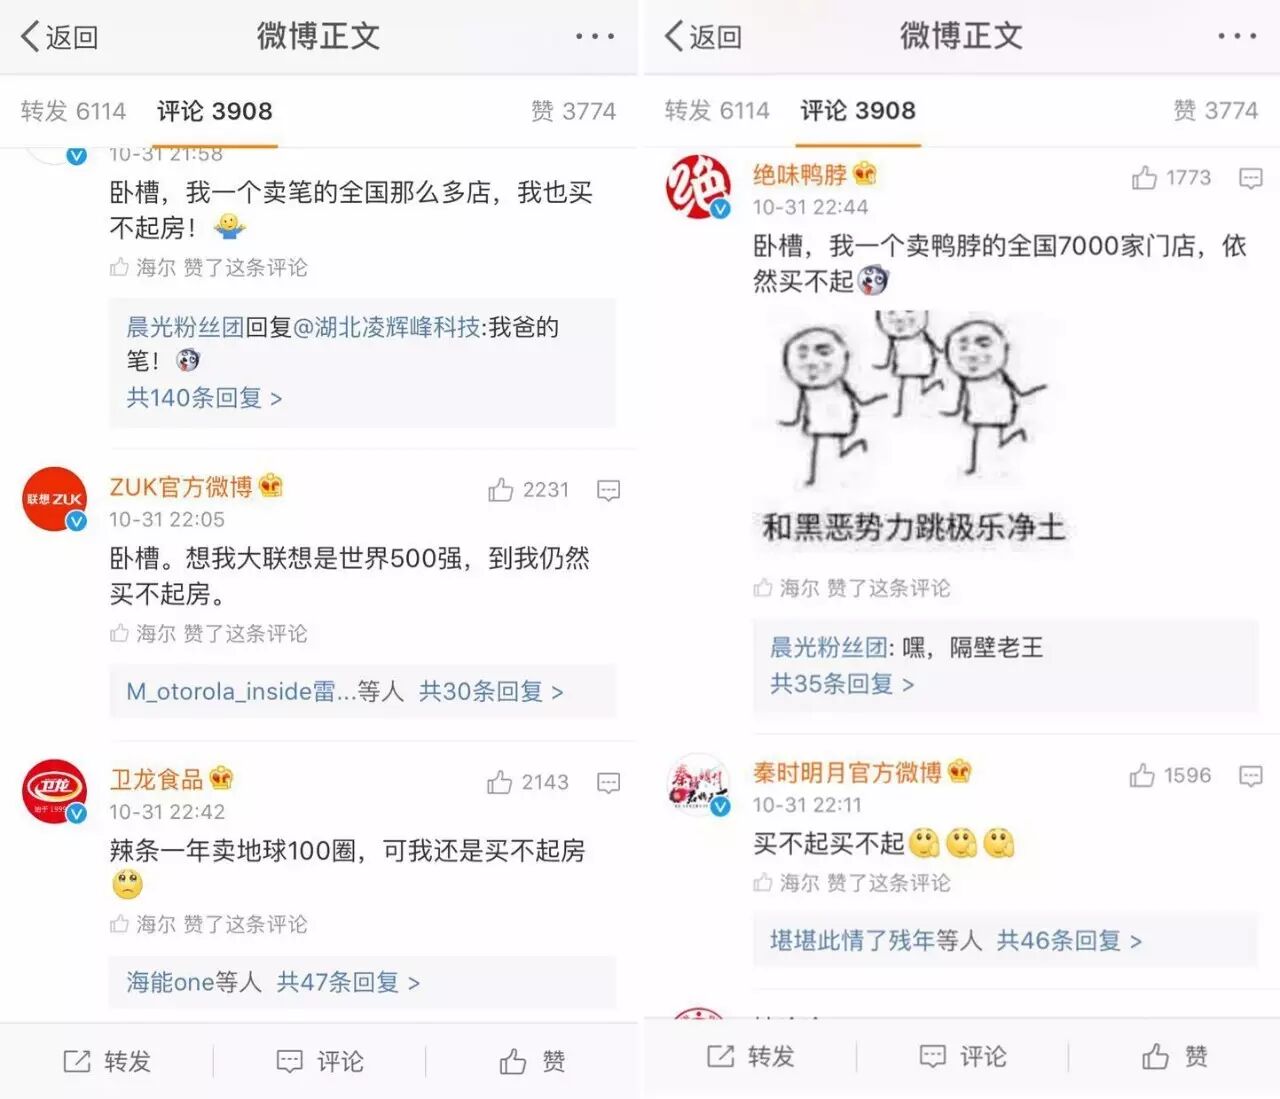Open the 绝味鸭脖 stick-figure meme image
The width and height of the screenshot is (1280, 1099).
[912, 430]
